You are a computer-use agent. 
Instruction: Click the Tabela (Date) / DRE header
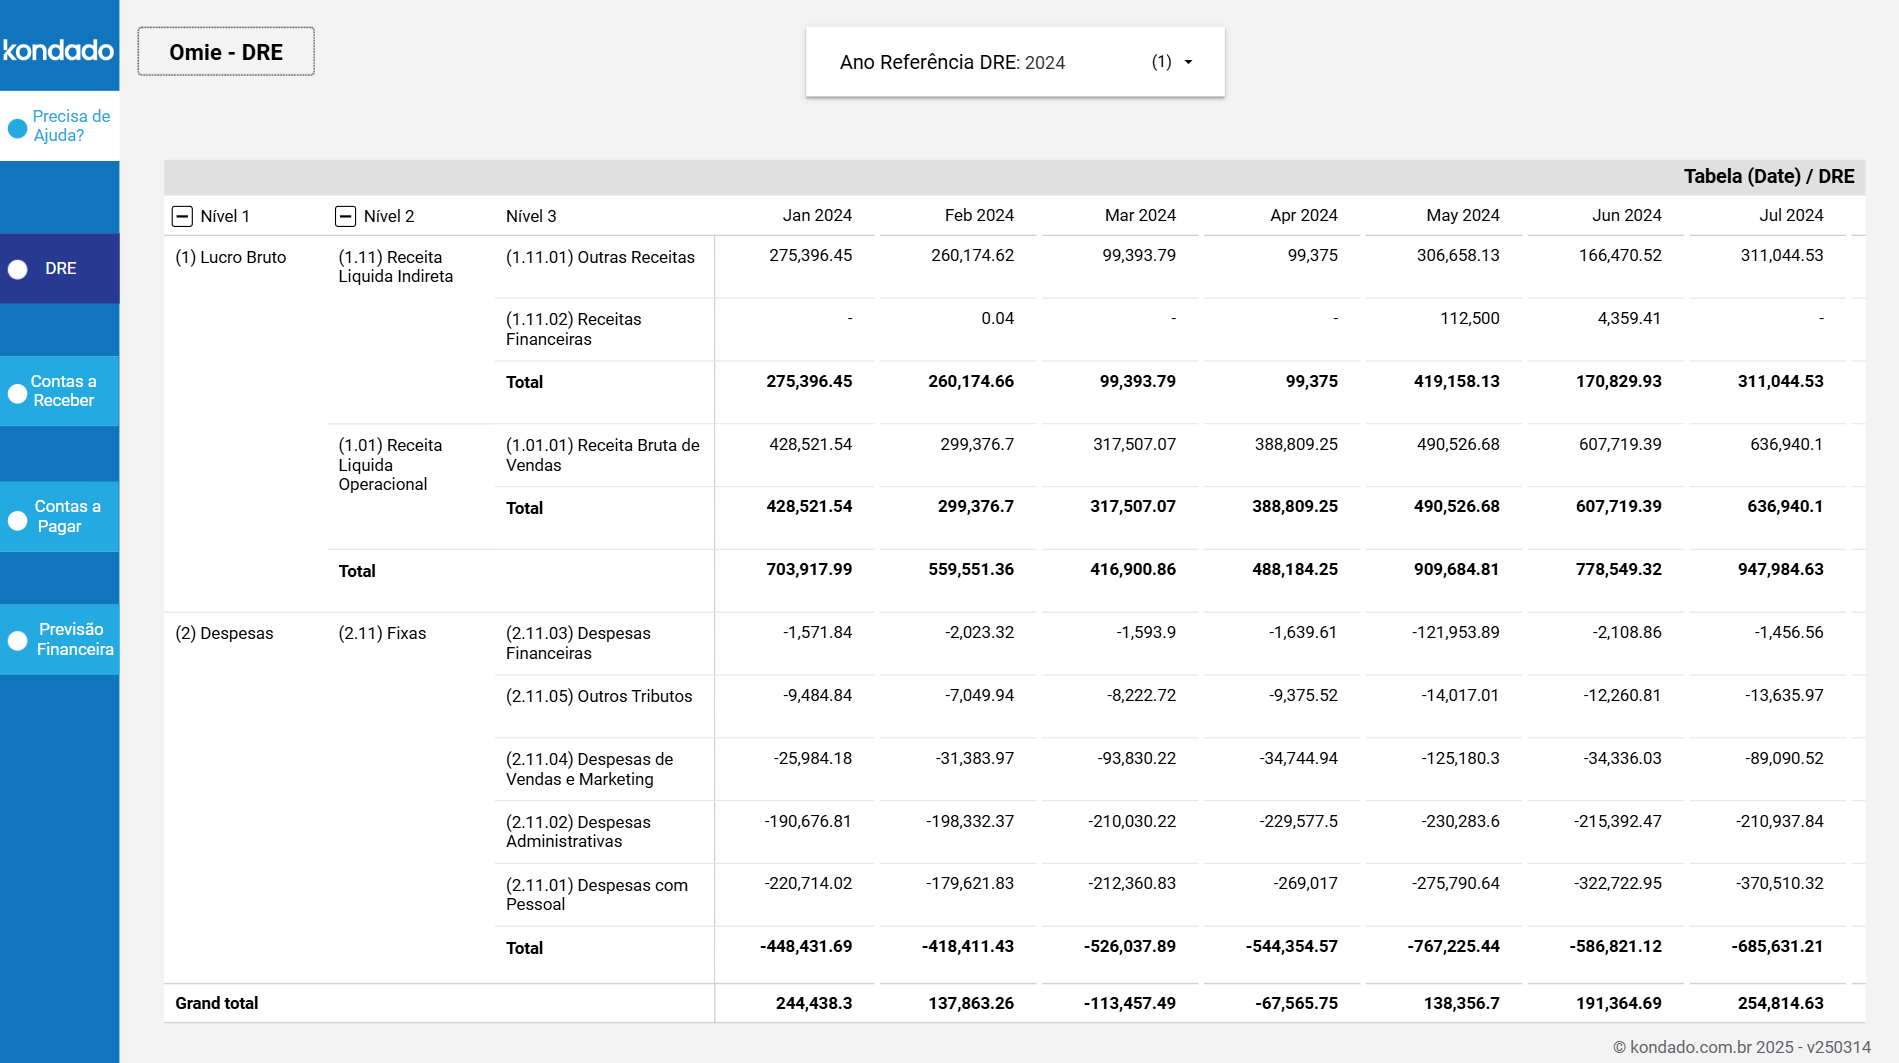click(x=1770, y=176)
